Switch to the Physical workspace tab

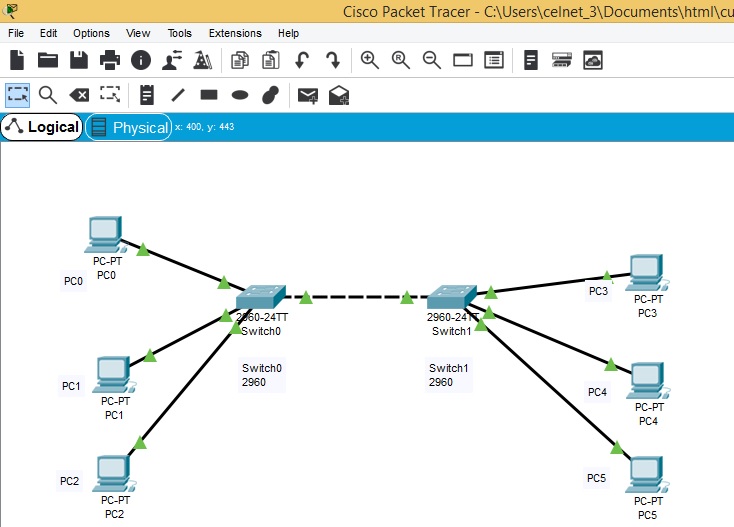pos(129,127)
